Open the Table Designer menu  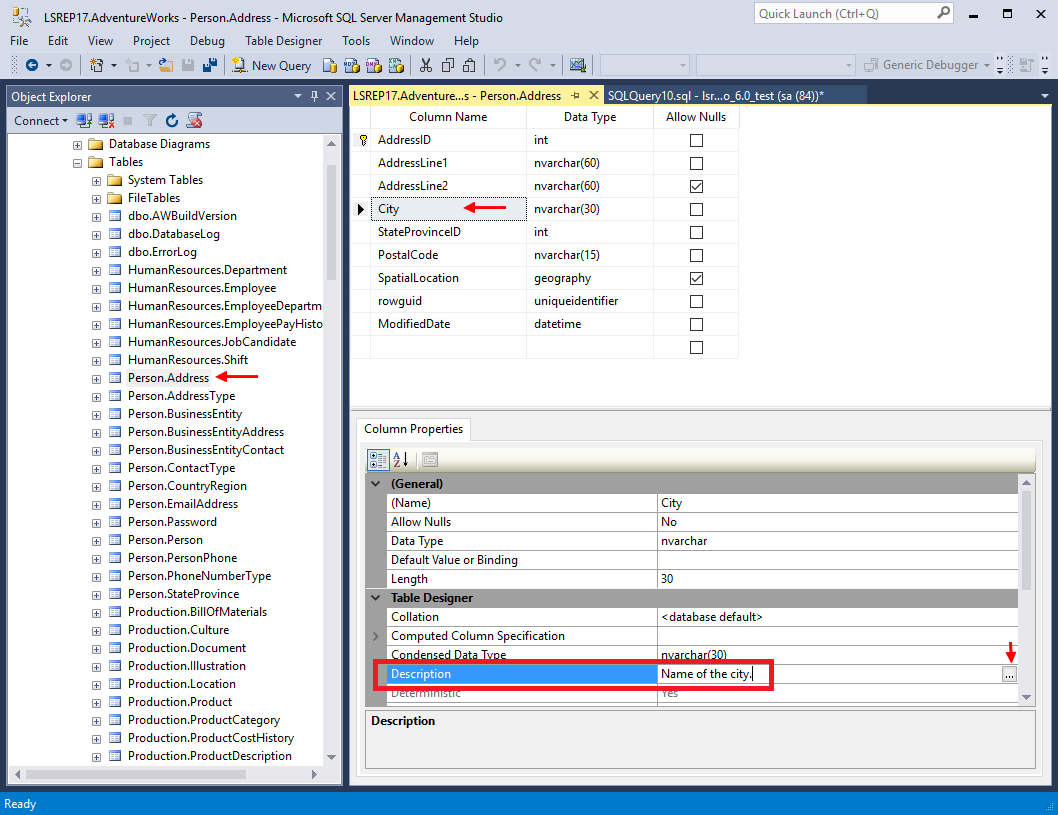point(285,41)
